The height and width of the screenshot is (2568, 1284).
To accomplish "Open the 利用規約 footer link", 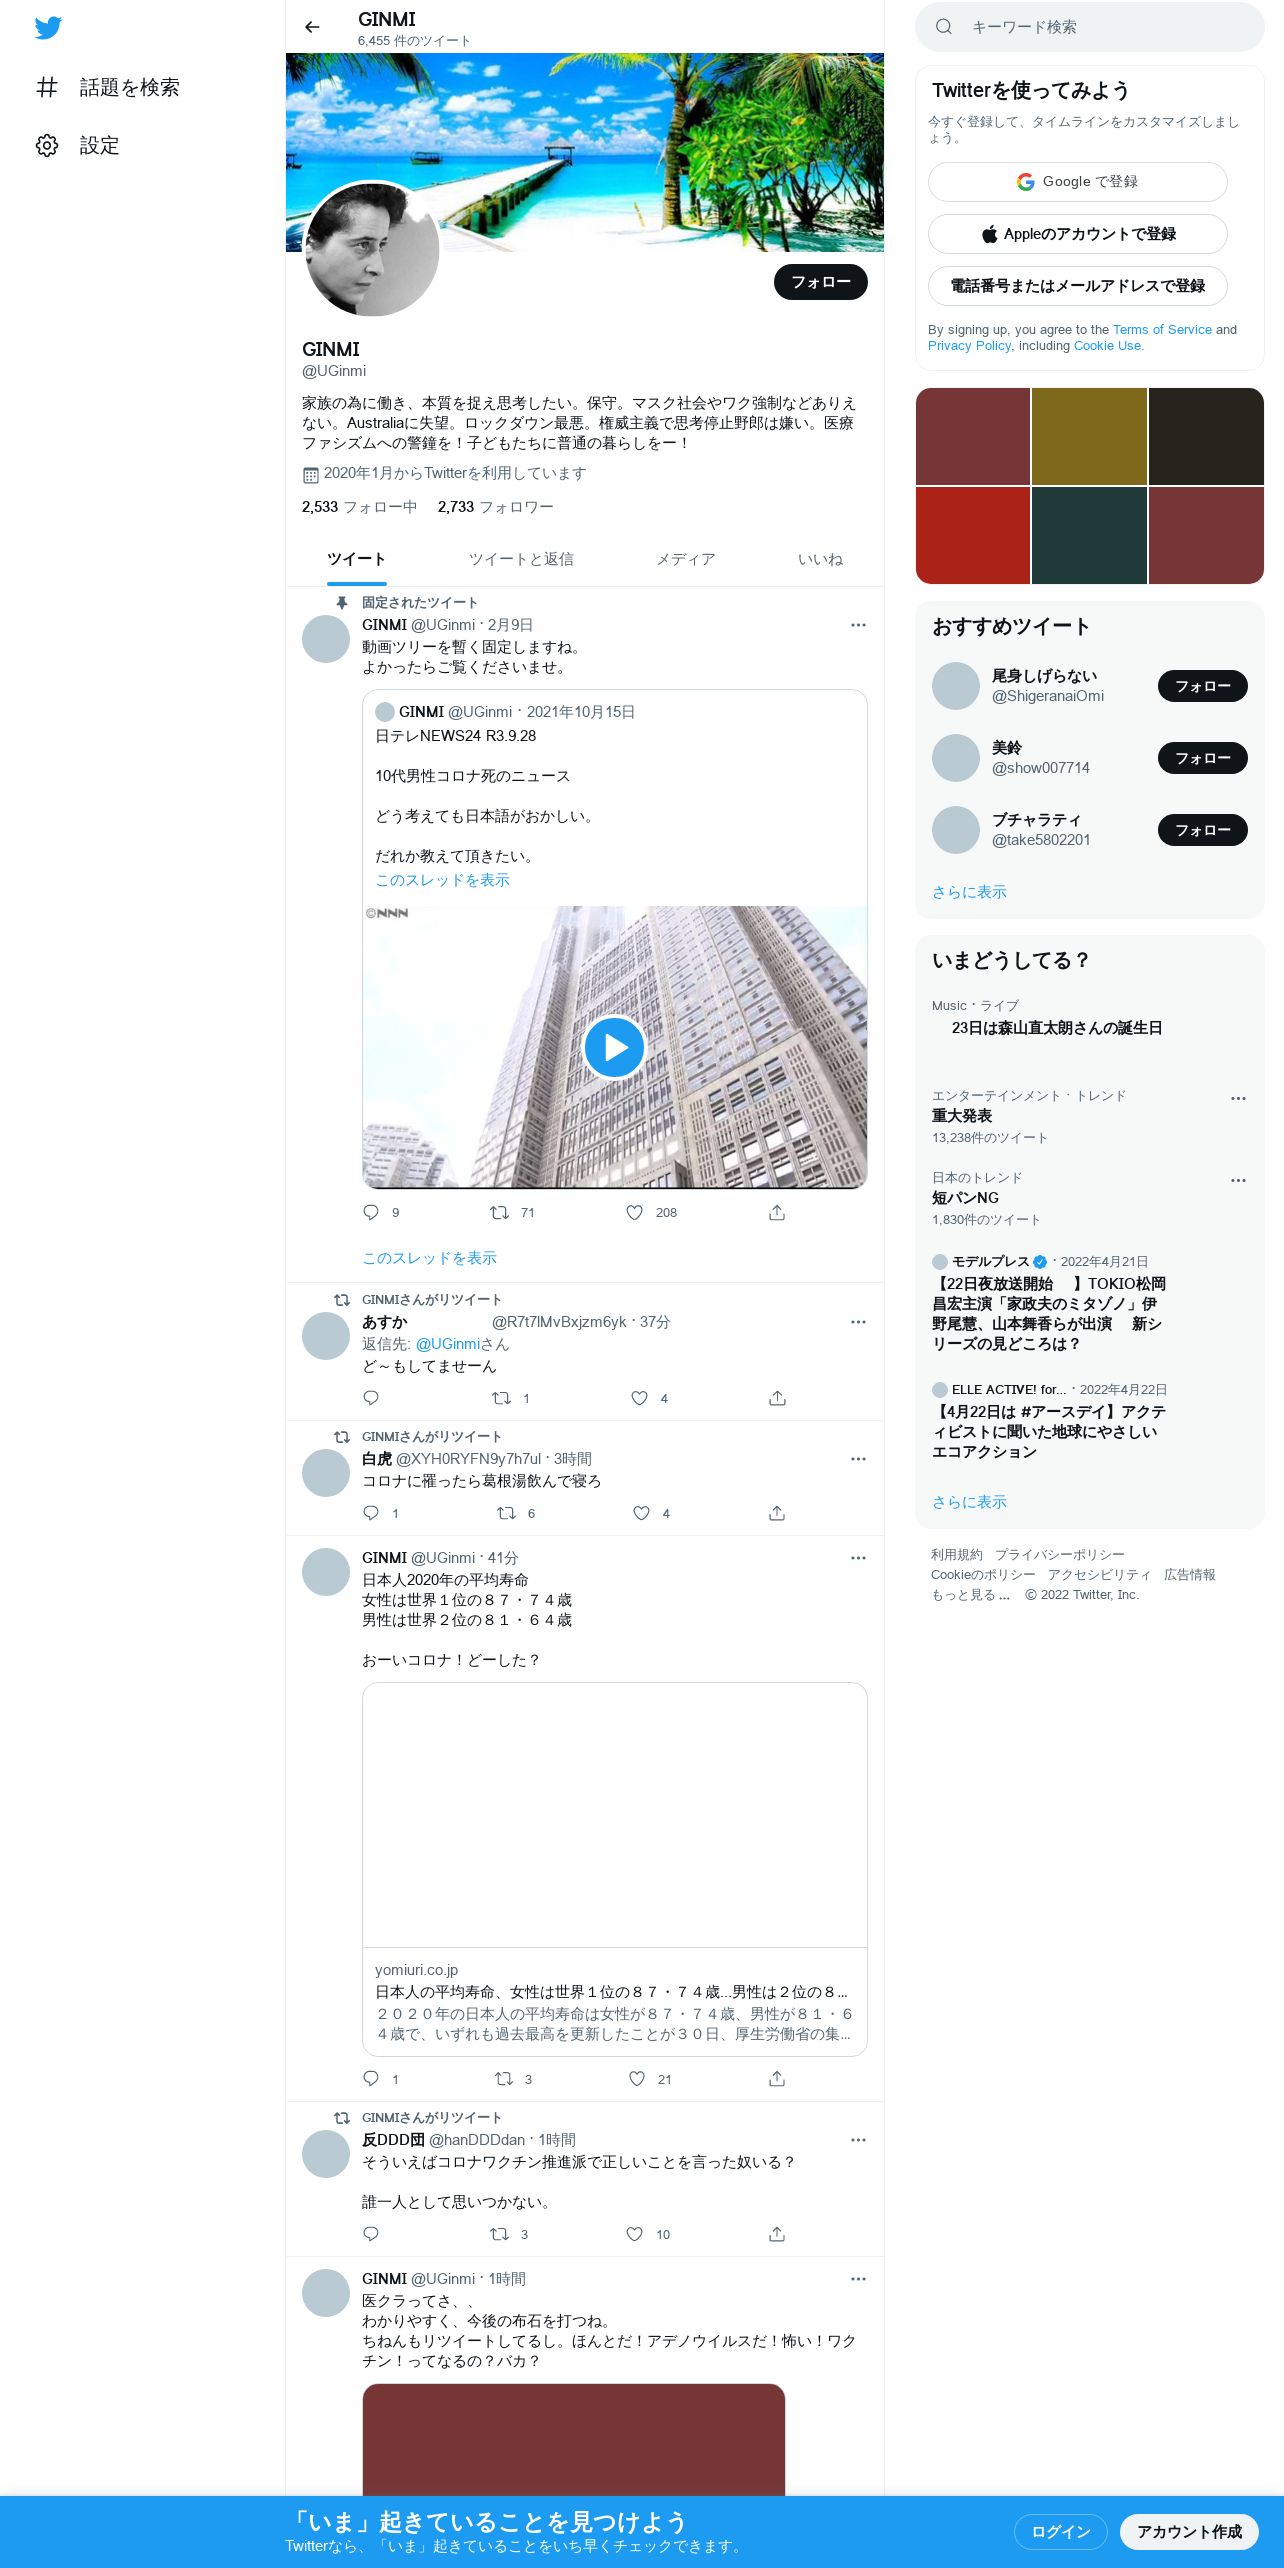I will tap(957, 1555).
